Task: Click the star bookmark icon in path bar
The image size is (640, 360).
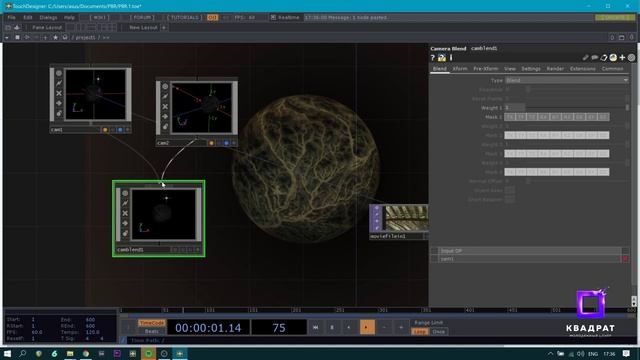Action: pyautogui.click(x=55, y=37)
